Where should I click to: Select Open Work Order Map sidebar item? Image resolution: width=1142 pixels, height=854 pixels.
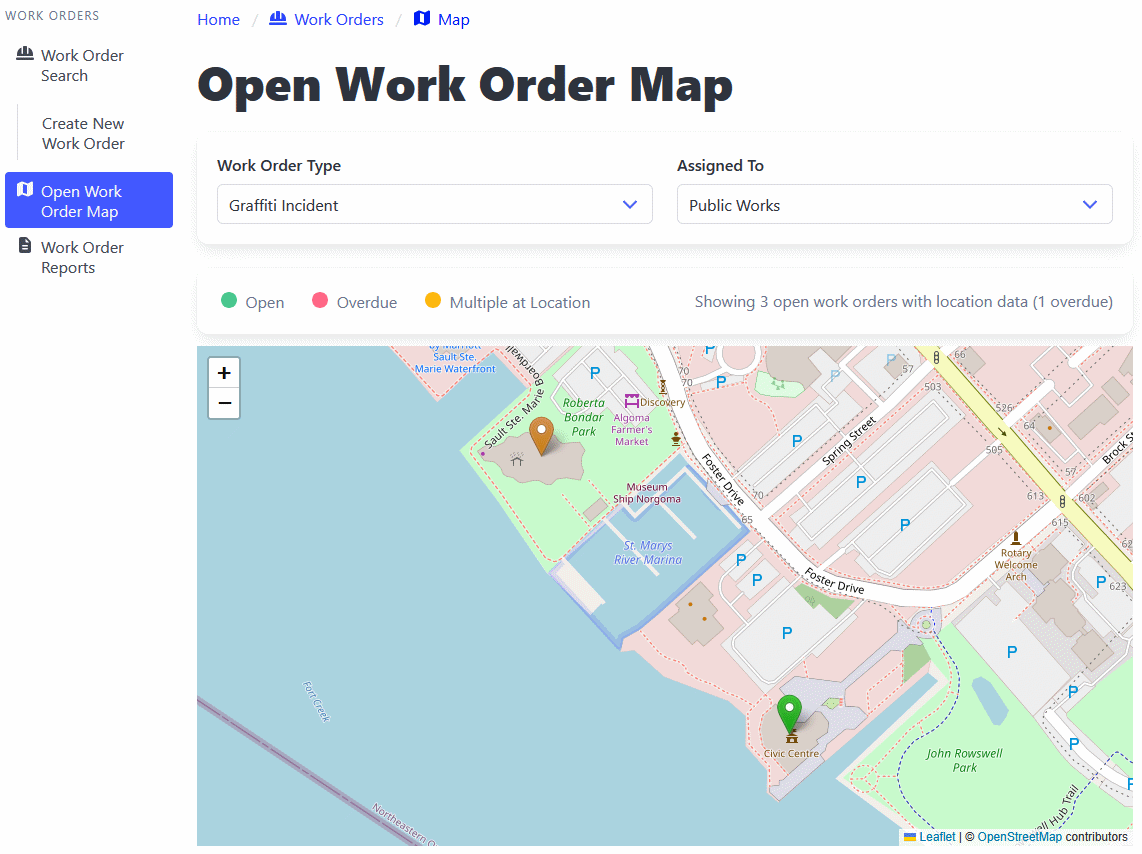pos(89,200)
